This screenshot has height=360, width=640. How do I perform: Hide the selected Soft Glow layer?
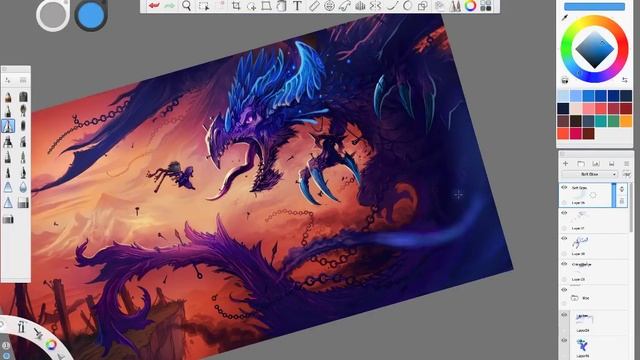pos(564,188)
